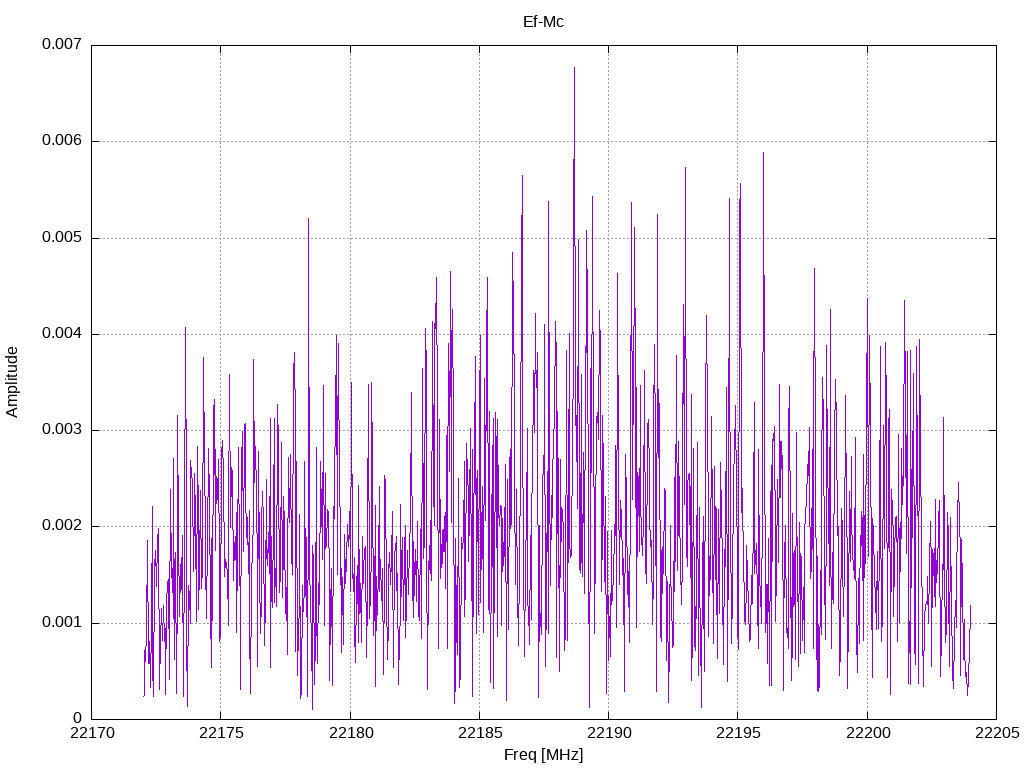Click the y-axis tick value 0.007

(62, 44)
